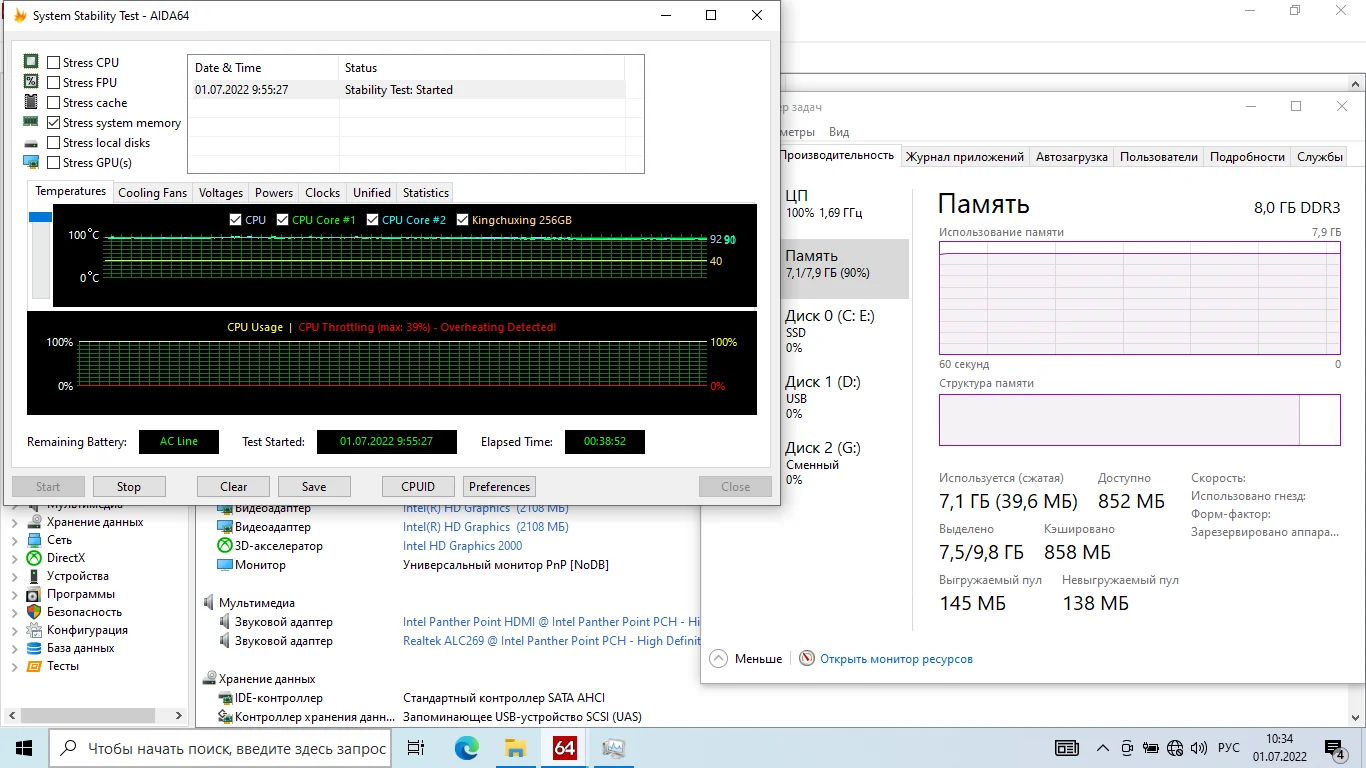Viewport: 1366px width, 768px height.
Task: Open the Открыть монитор ресурсов link
Action: pyautogui.click(x=896, y=659)
